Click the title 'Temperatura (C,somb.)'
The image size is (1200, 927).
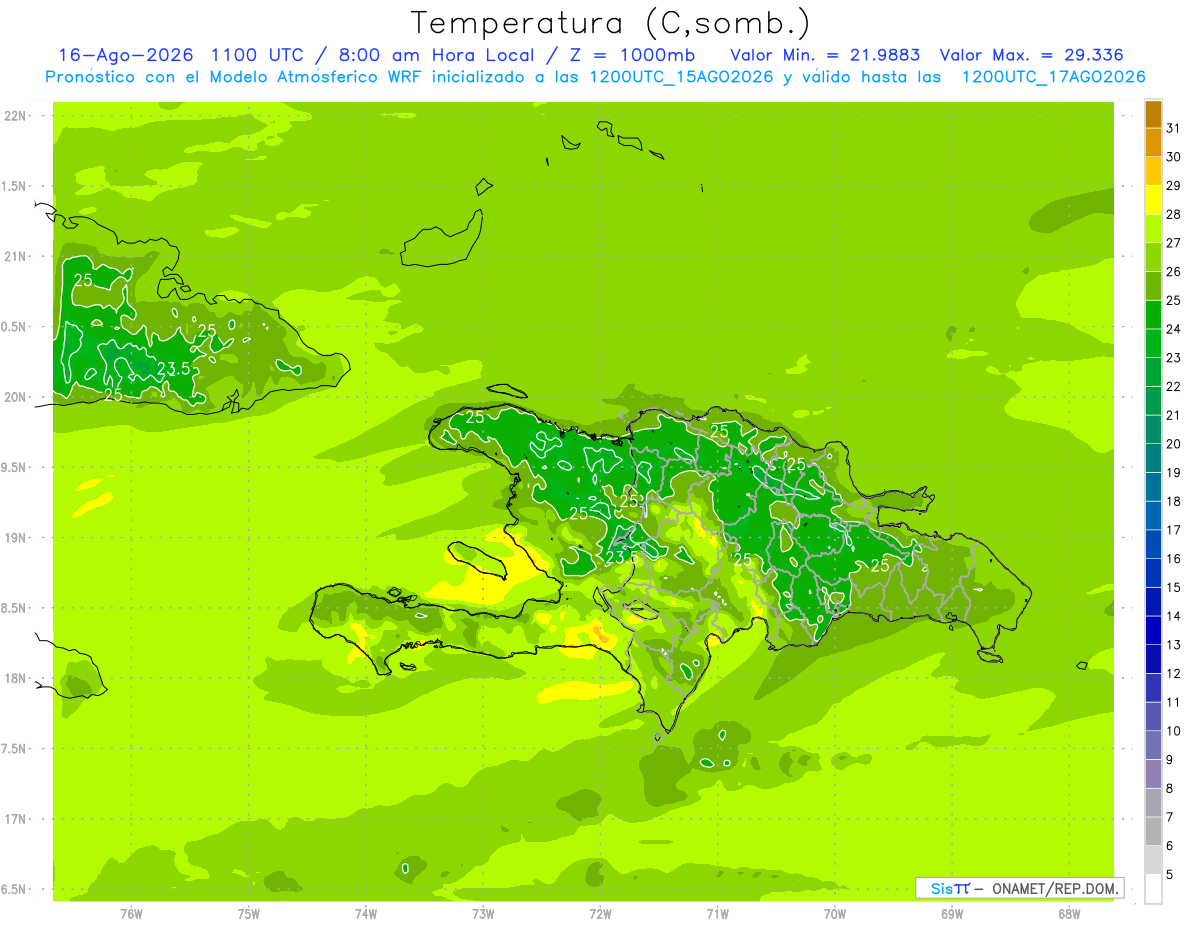(x=610, y=23)
